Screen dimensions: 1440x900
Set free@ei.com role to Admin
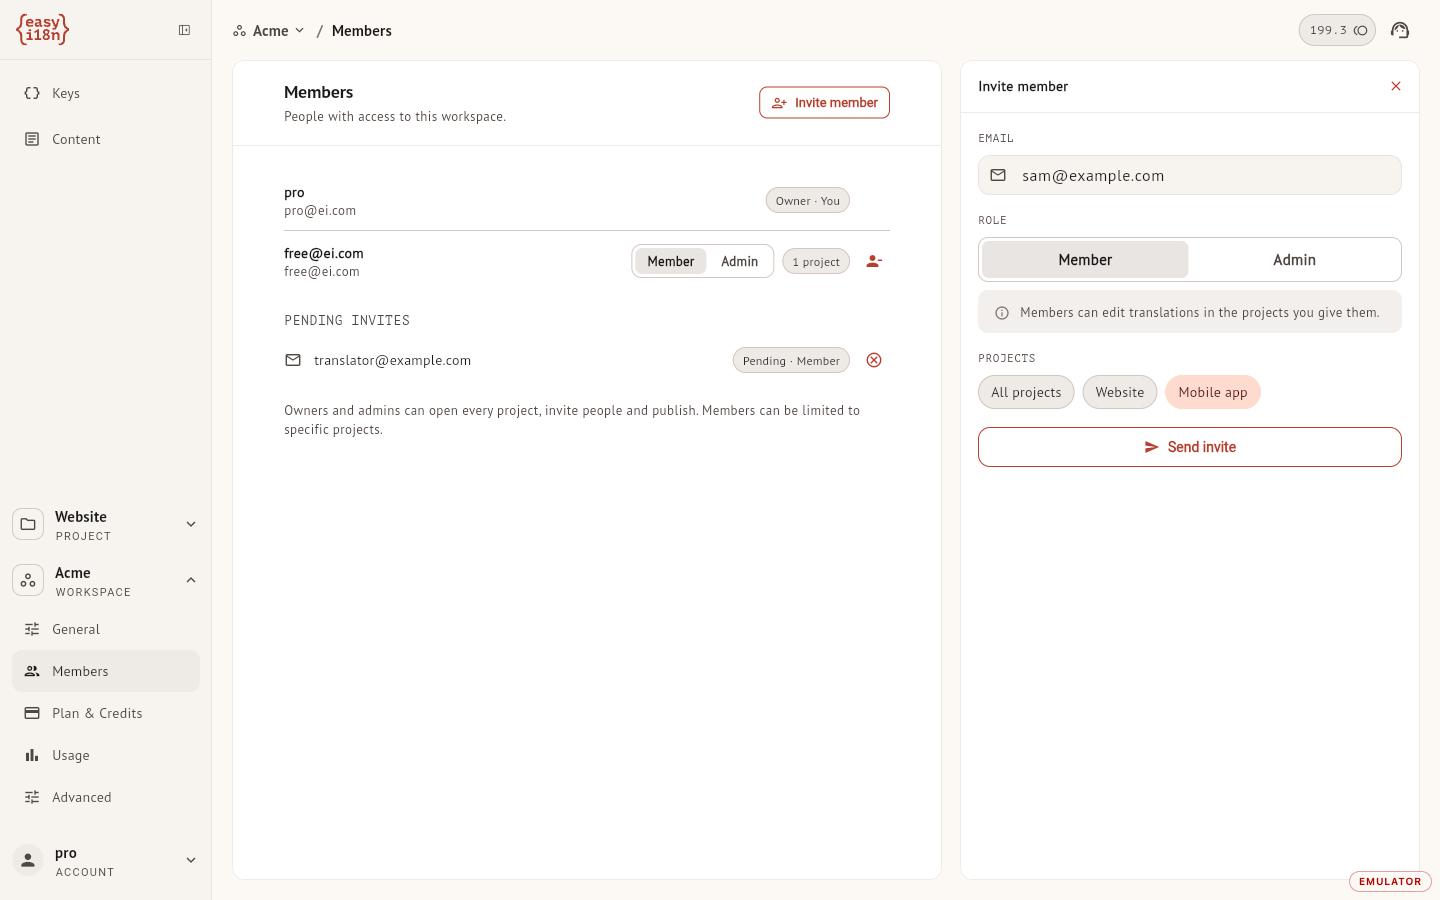coord(739,261)
